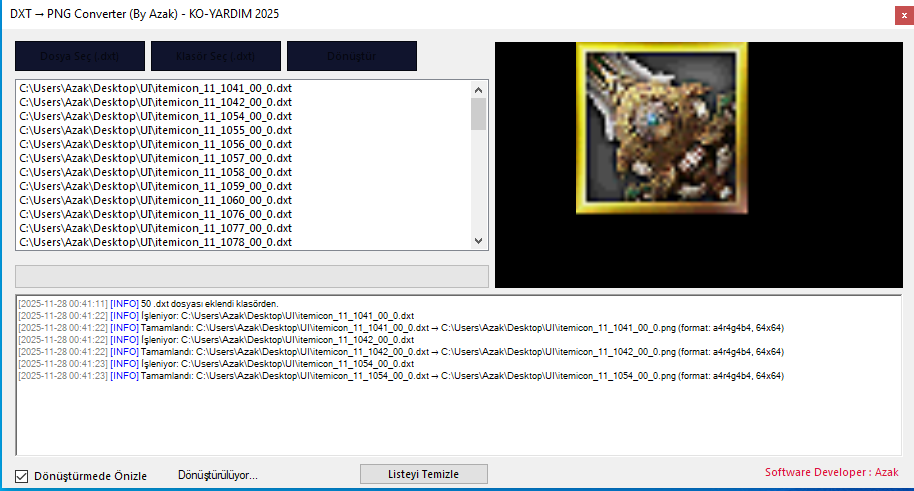Clear the list with Listeyi Temizle
Screen dimensions: 914x491
click(424, 474)
